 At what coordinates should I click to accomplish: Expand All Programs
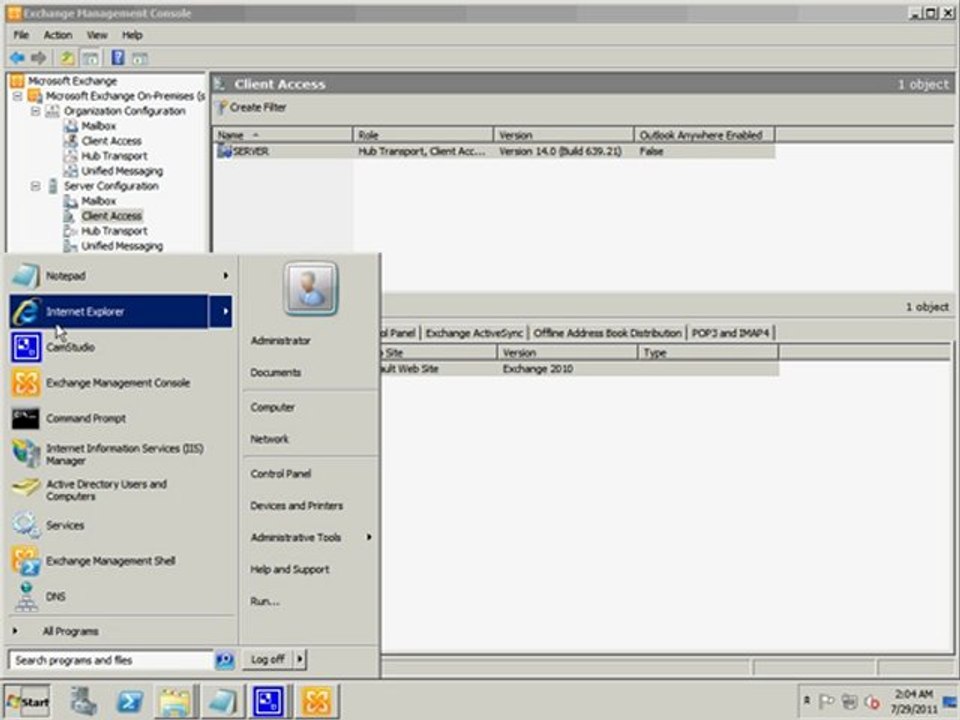[70, 631]
